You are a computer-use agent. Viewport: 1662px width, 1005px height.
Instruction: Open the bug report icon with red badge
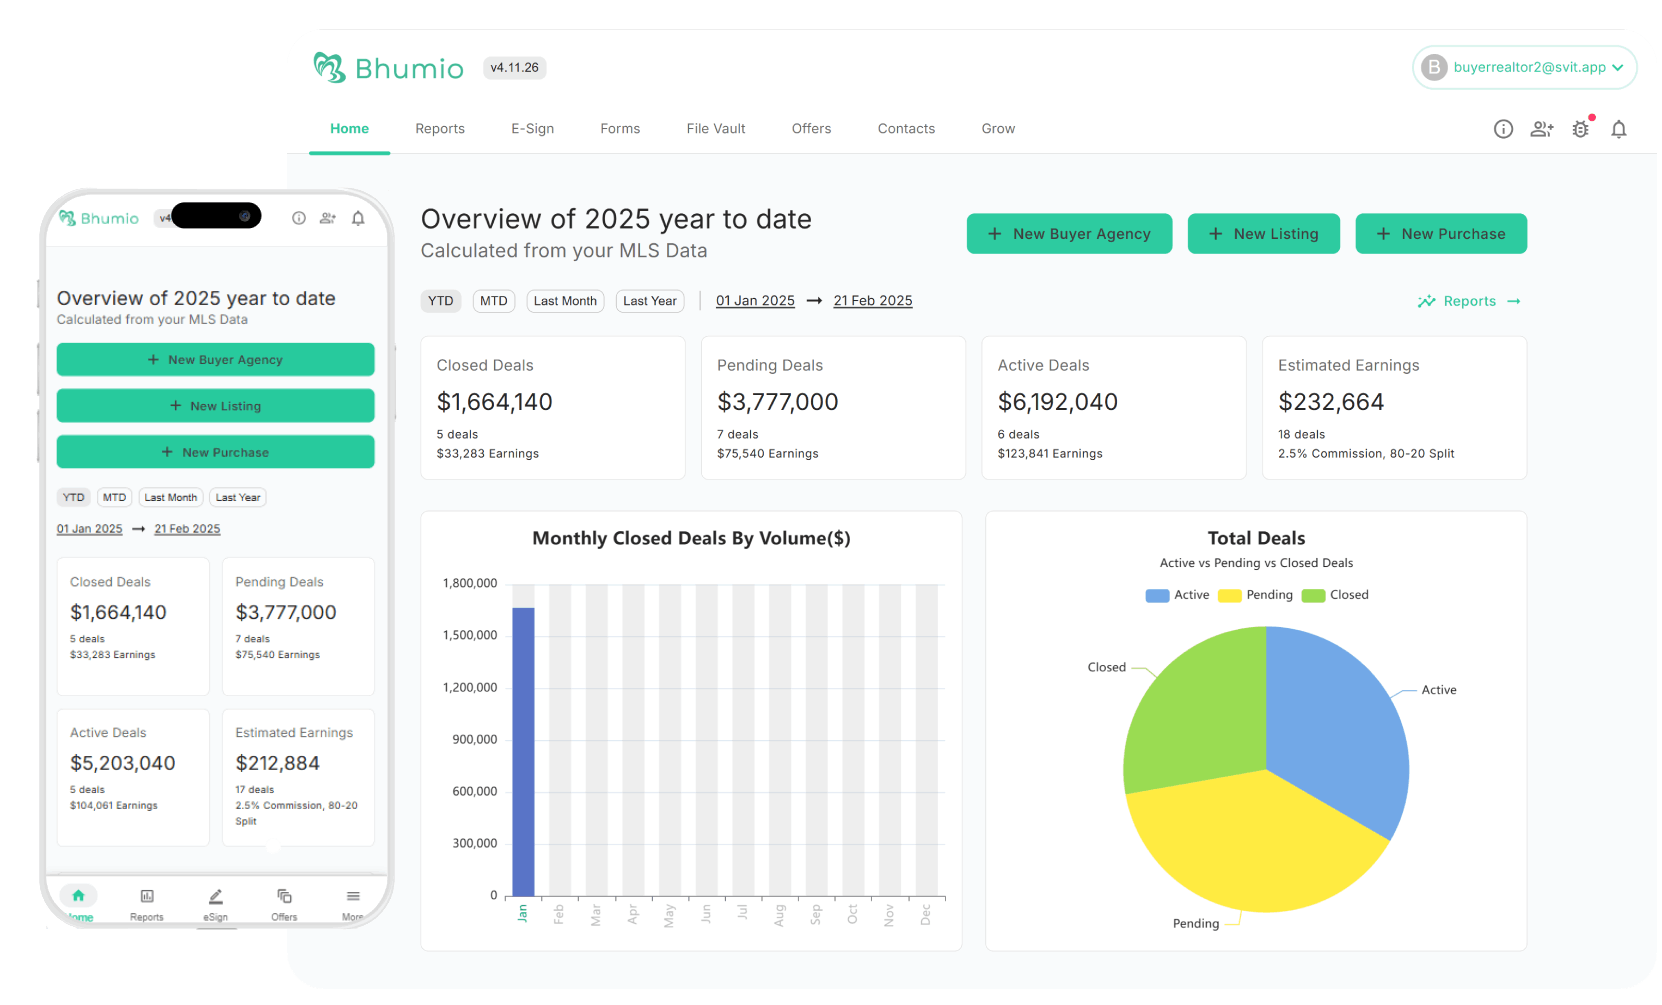[x=1581, y=129]
